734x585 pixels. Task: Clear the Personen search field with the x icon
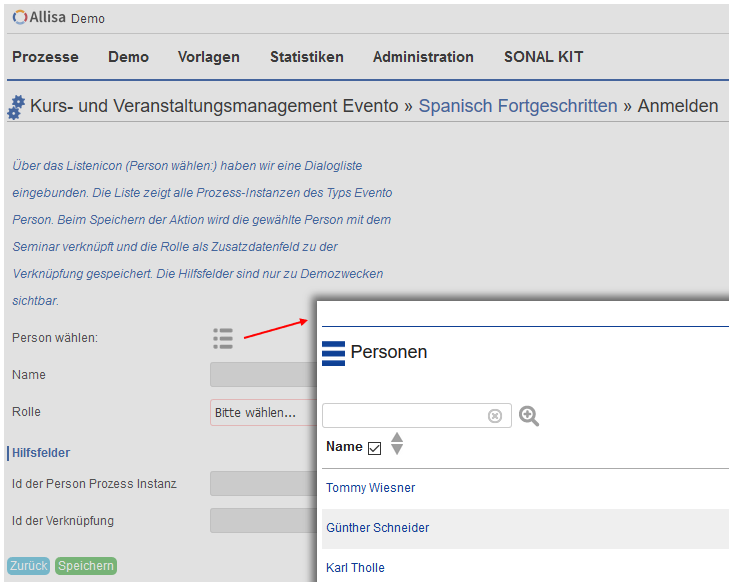click(x=495, y=416)
